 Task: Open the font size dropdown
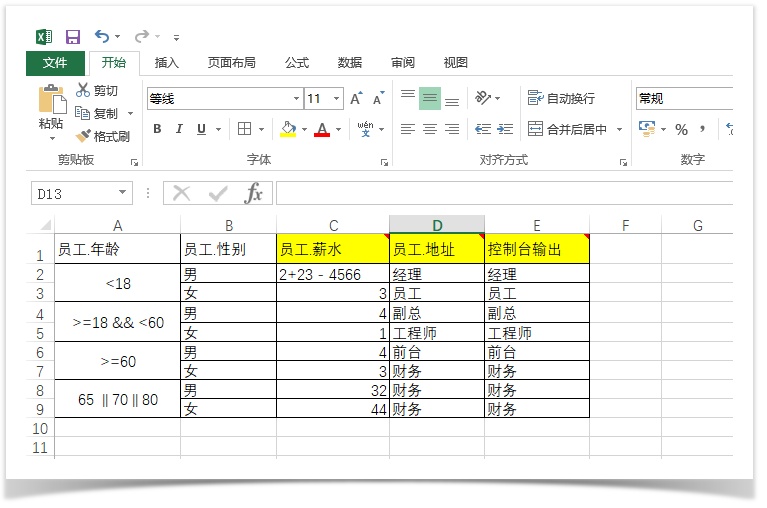[x=336, y=99]
